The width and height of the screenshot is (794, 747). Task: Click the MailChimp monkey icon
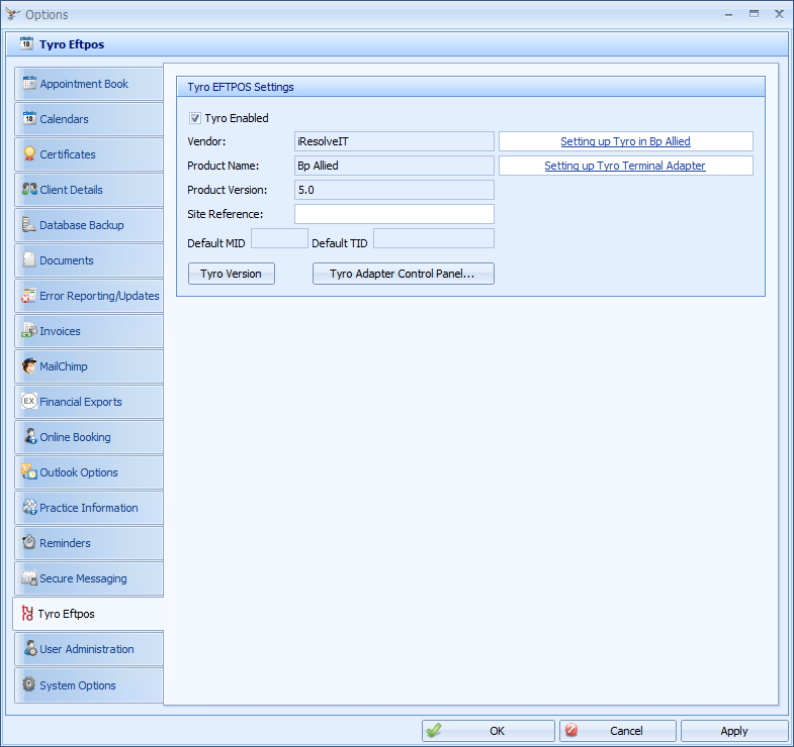(x=29, y=366)
